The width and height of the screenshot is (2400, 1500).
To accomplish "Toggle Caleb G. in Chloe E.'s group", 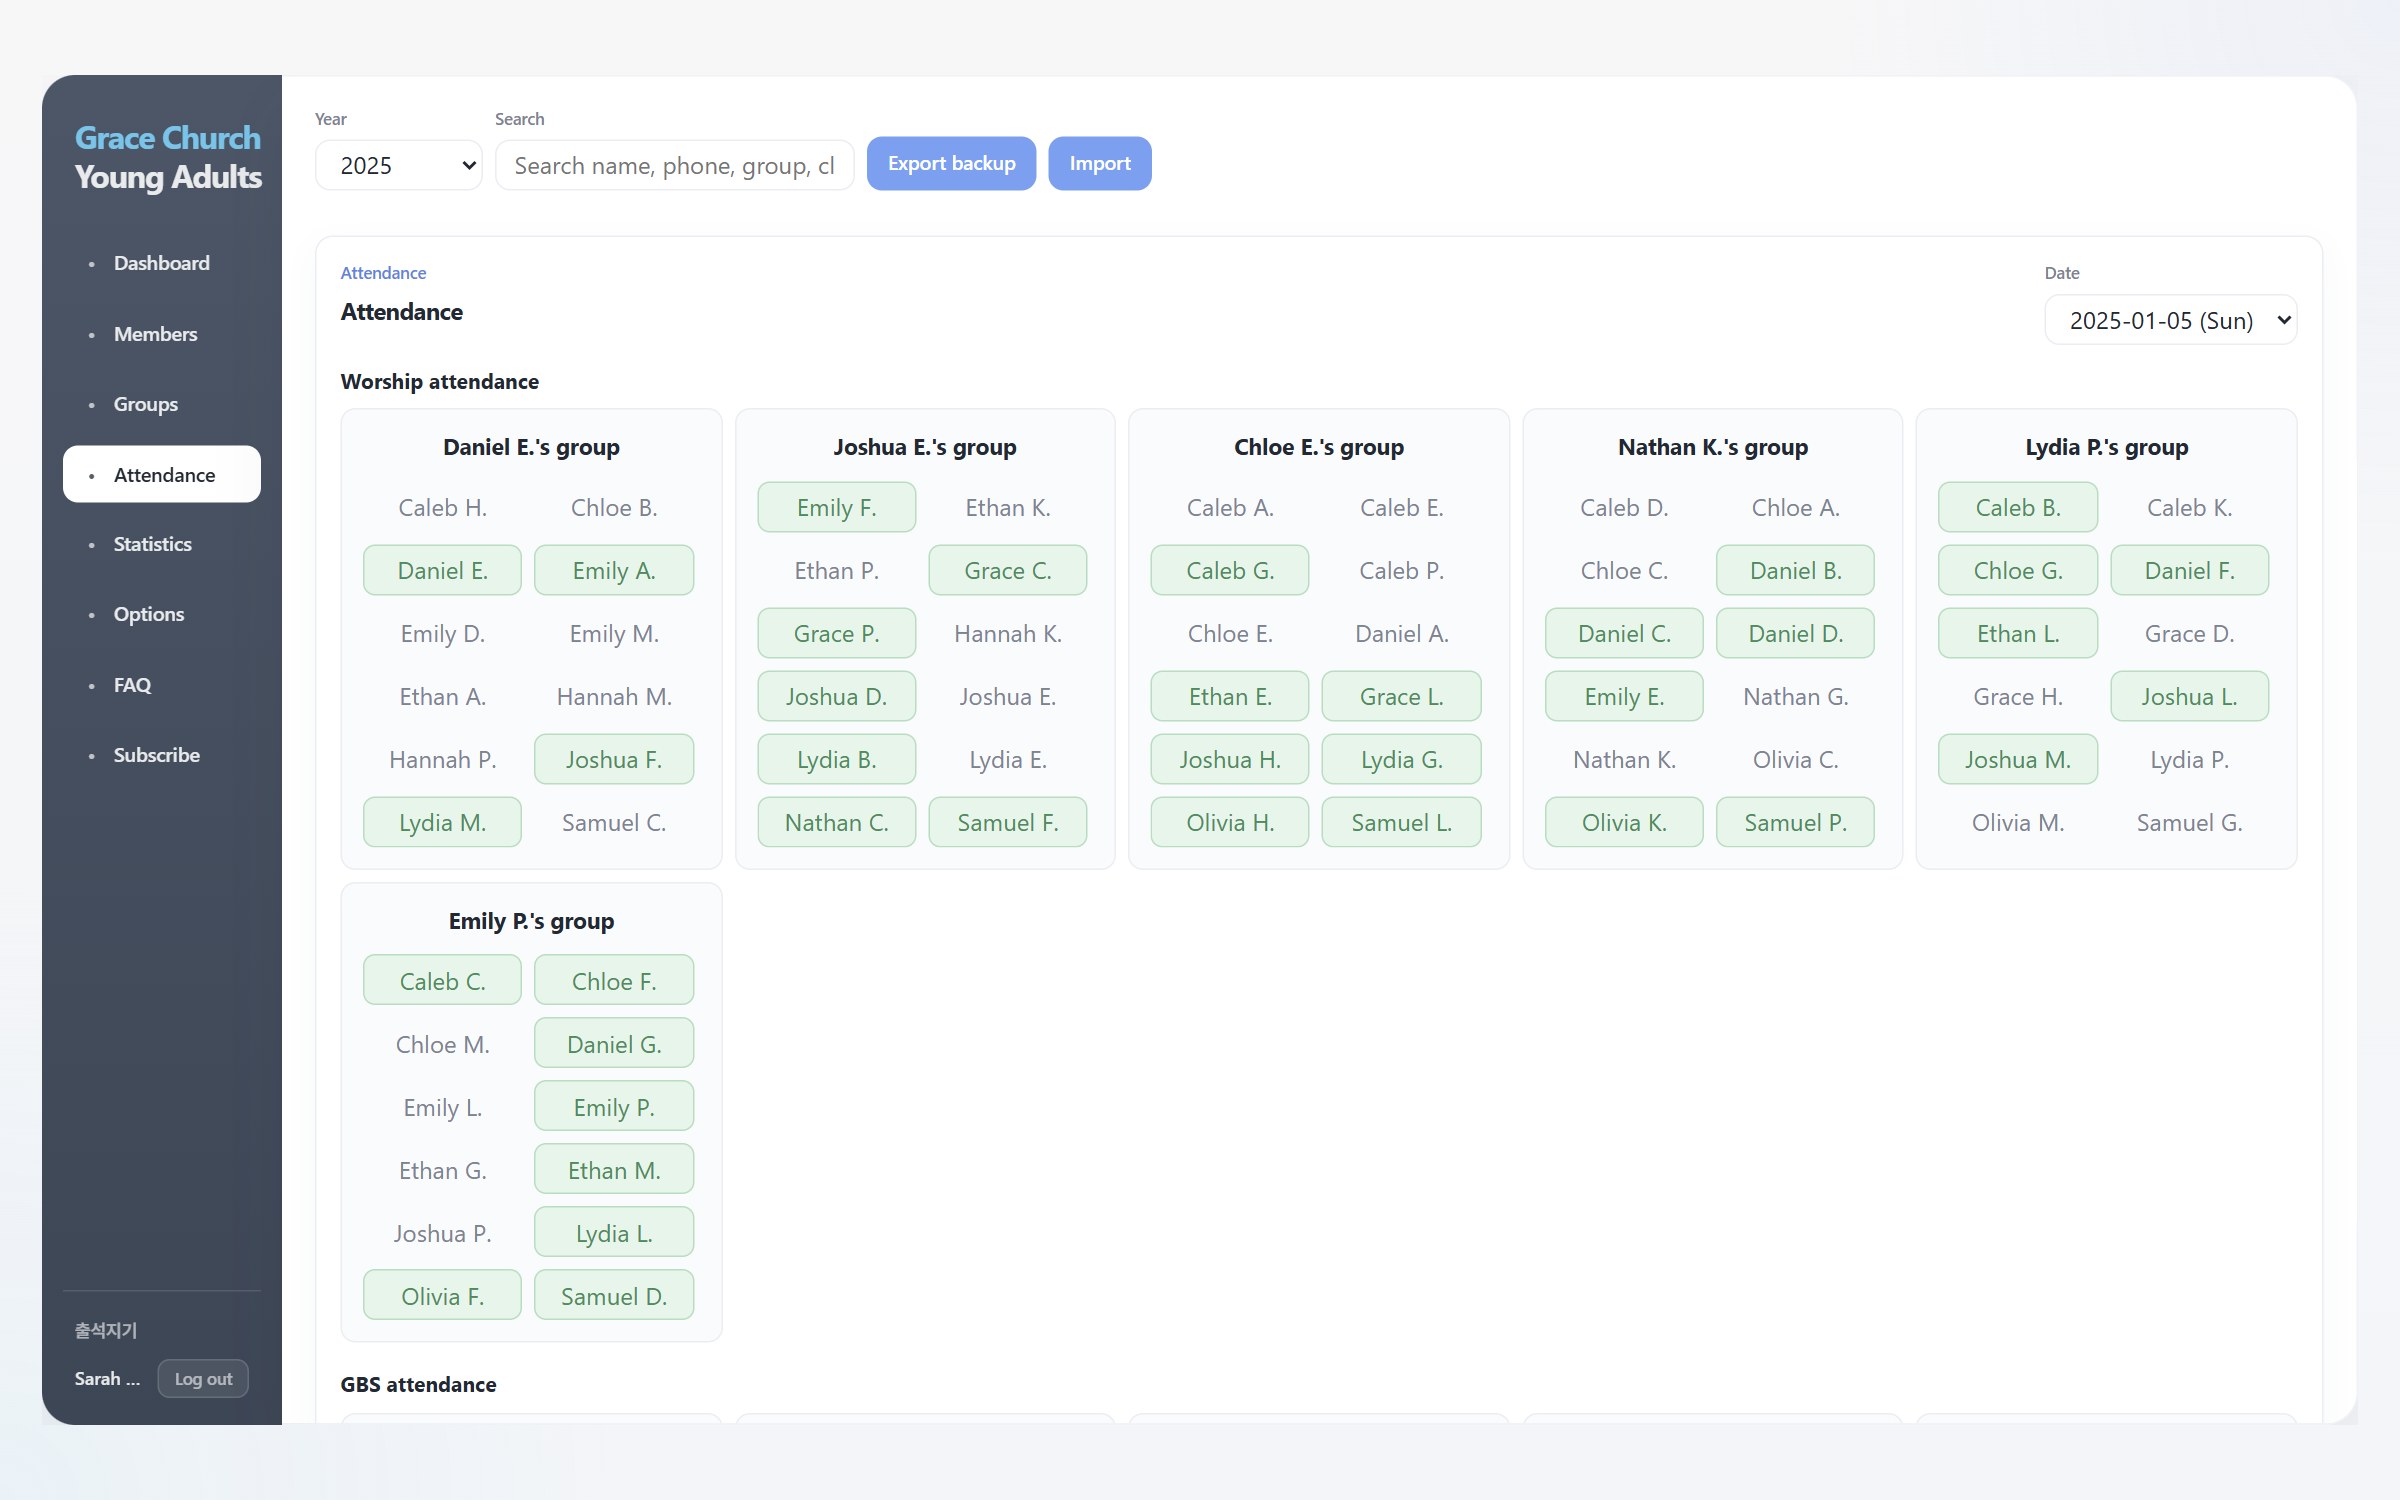I will click(1230, 571).
